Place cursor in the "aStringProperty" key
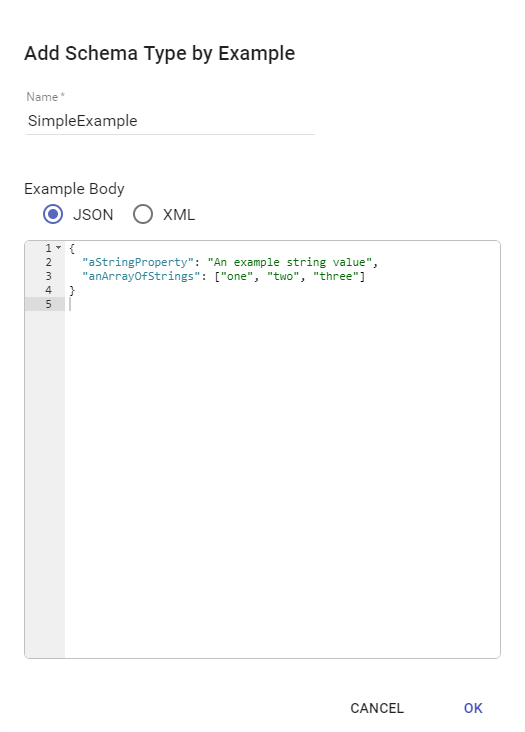 click(138, 262)
